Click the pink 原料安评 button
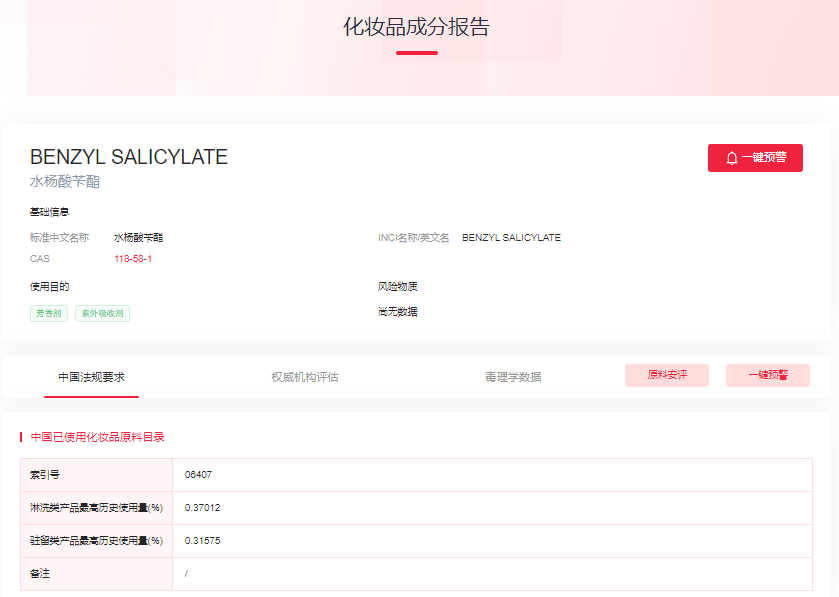Viewport: 839px width, 597px height. (x=667, y=375)
